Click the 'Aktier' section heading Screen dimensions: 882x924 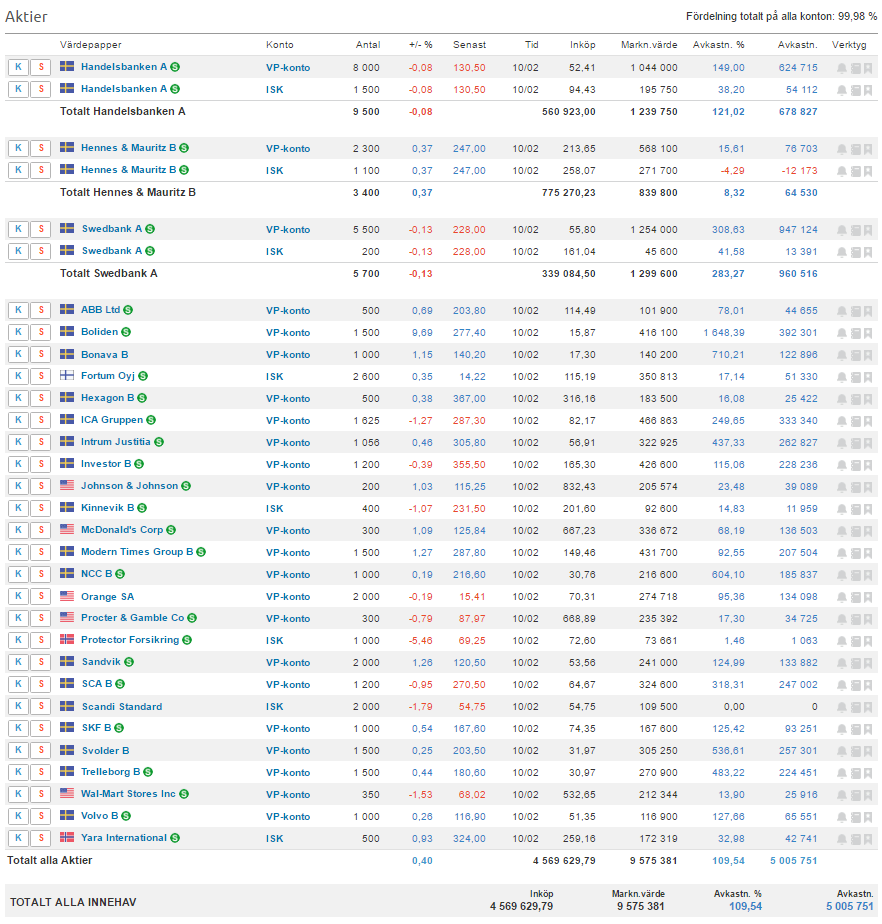click(x=26, y=16)
